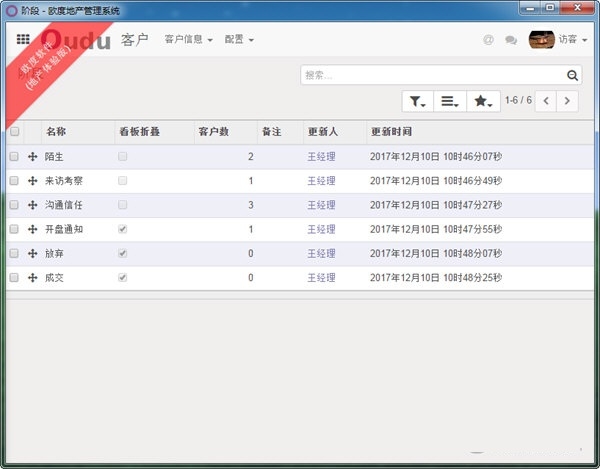Go to next page arrow
This screenshot has width=600, height=469.
tap(568, 101)
